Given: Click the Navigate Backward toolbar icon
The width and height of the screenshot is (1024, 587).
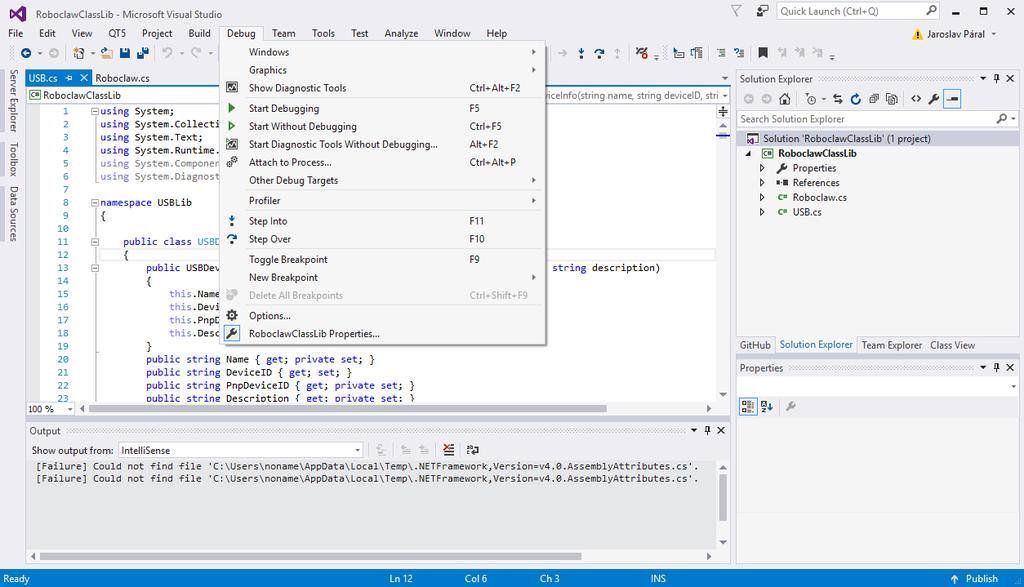Looking at the screenshot, I should [26, 53].
